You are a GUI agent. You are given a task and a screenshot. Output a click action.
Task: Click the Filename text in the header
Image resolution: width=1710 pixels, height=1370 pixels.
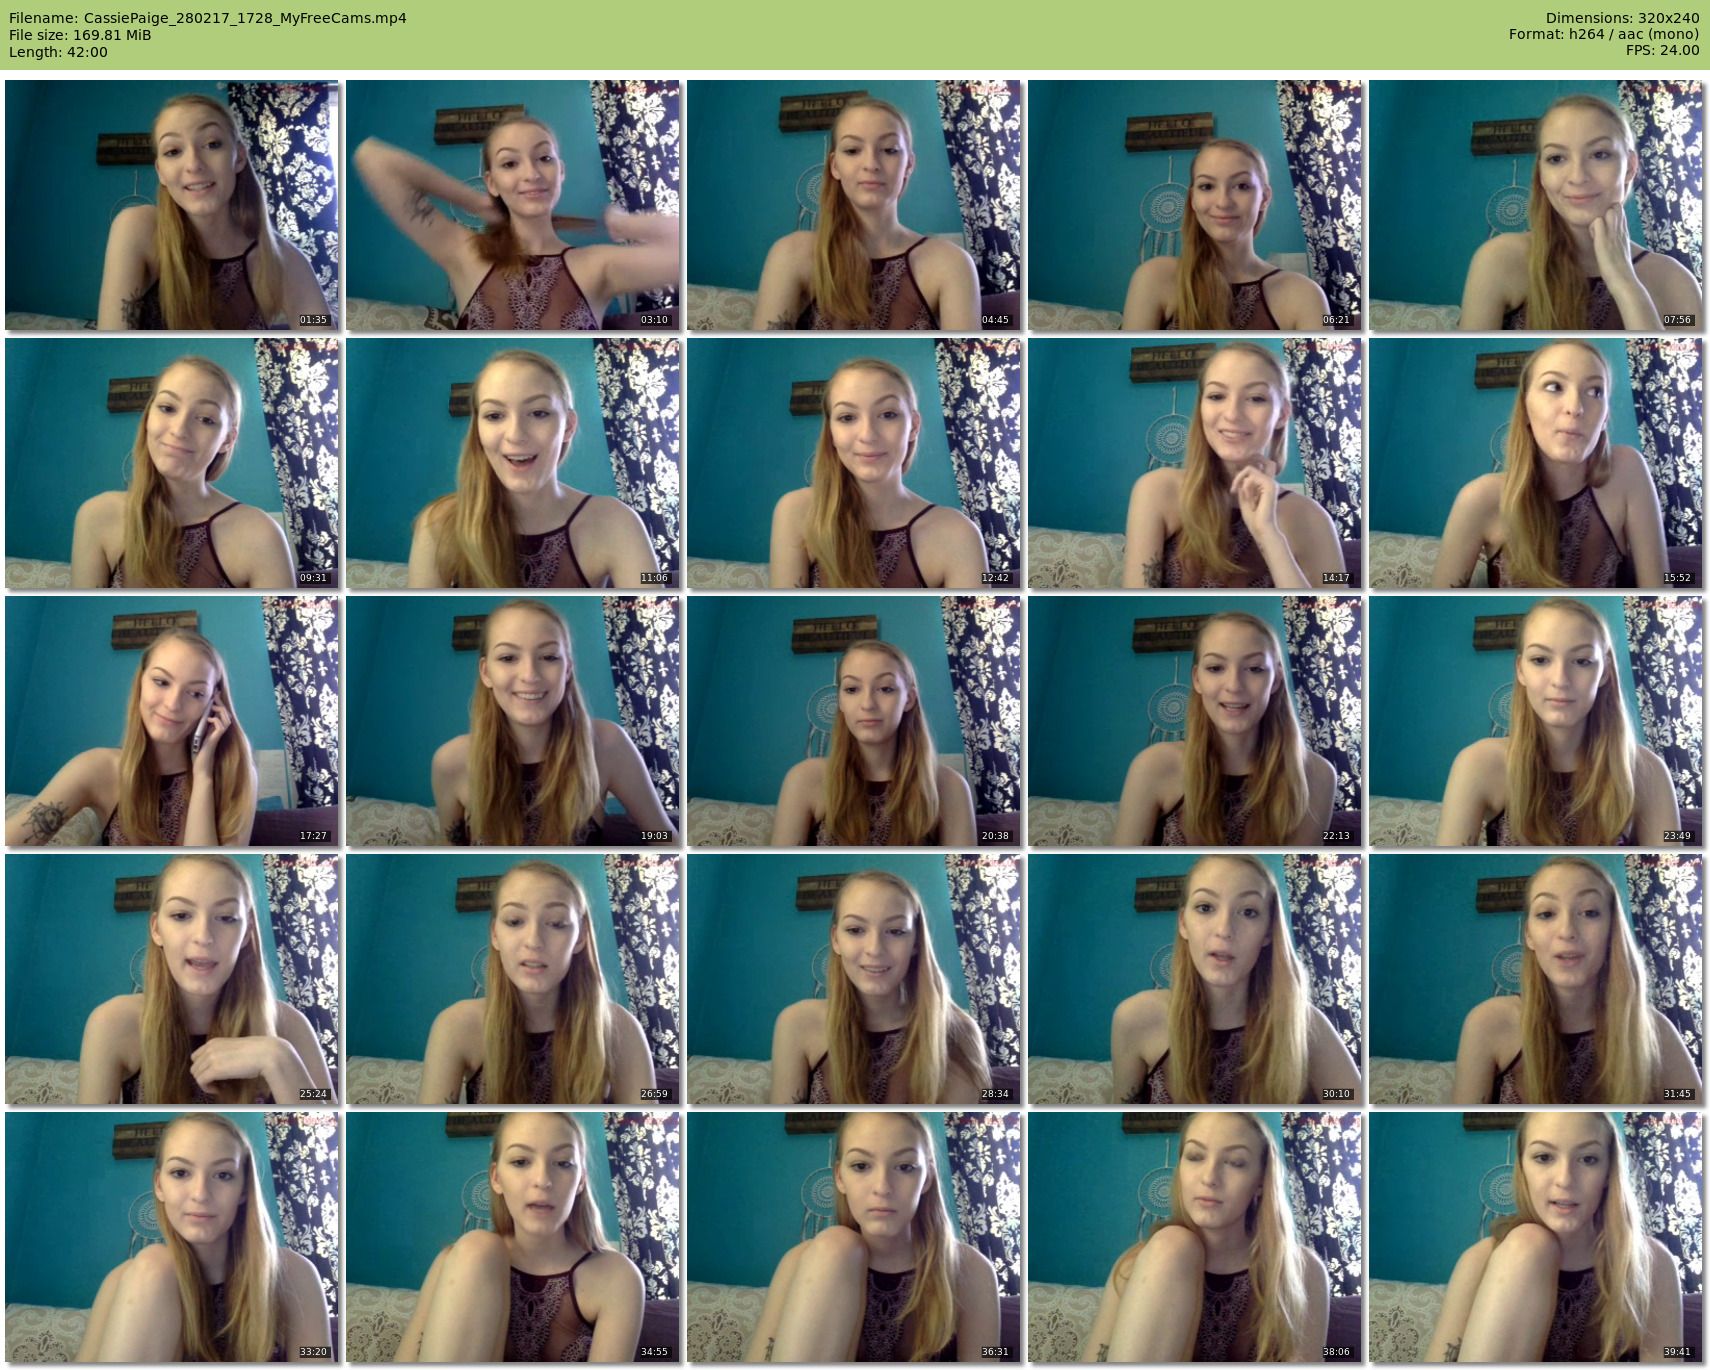207,18
